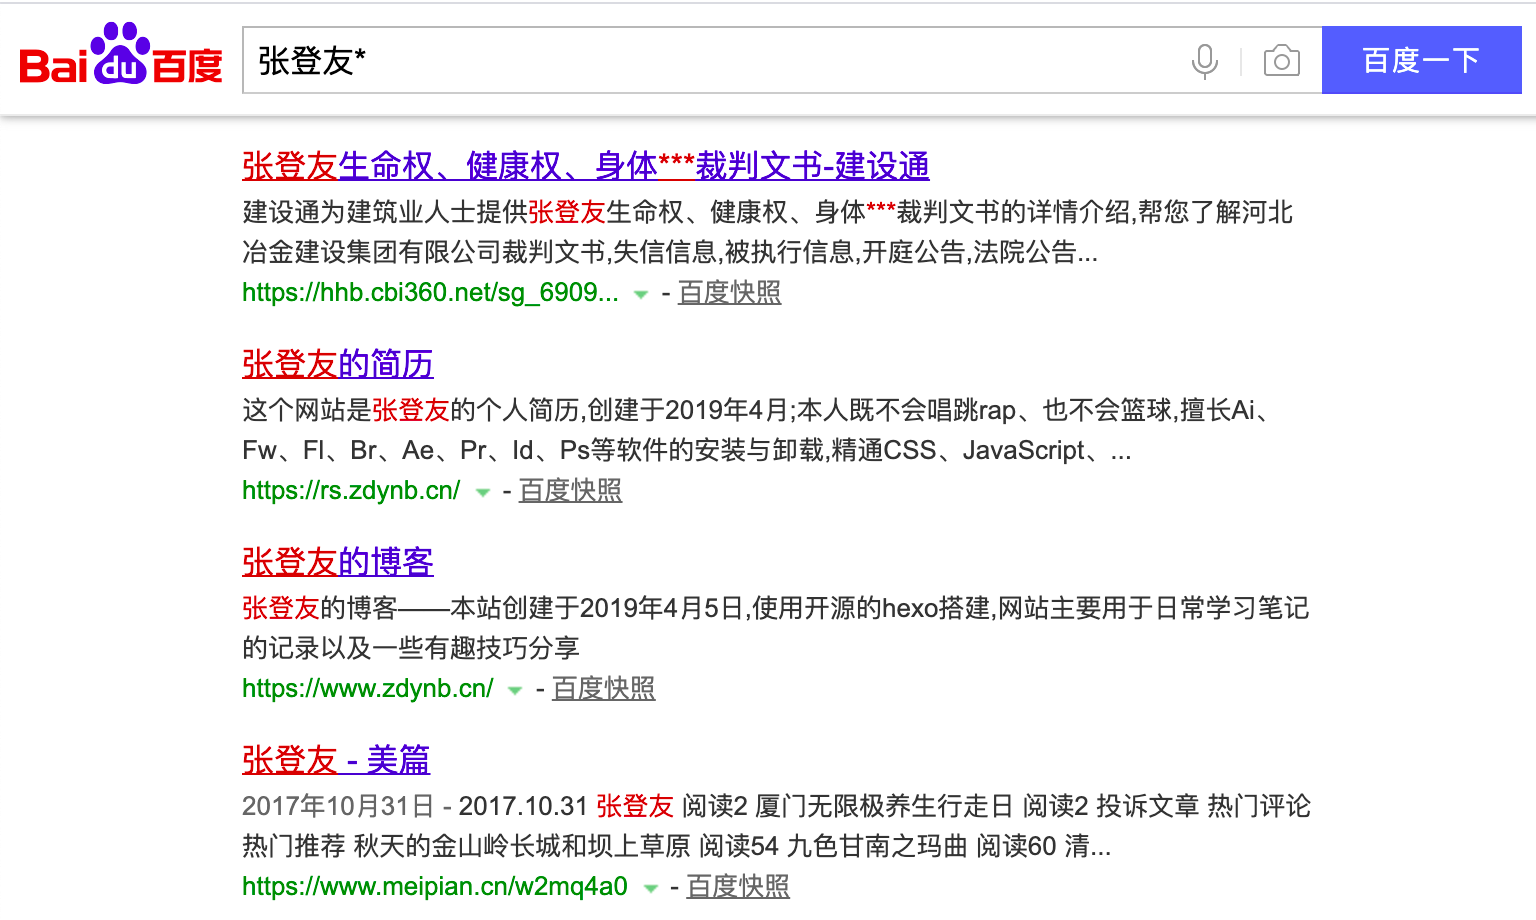Click snippet line 热门推荐 秋天的金山岭长城
This screenshot has width=1536, height=920.
click(677, 847)
